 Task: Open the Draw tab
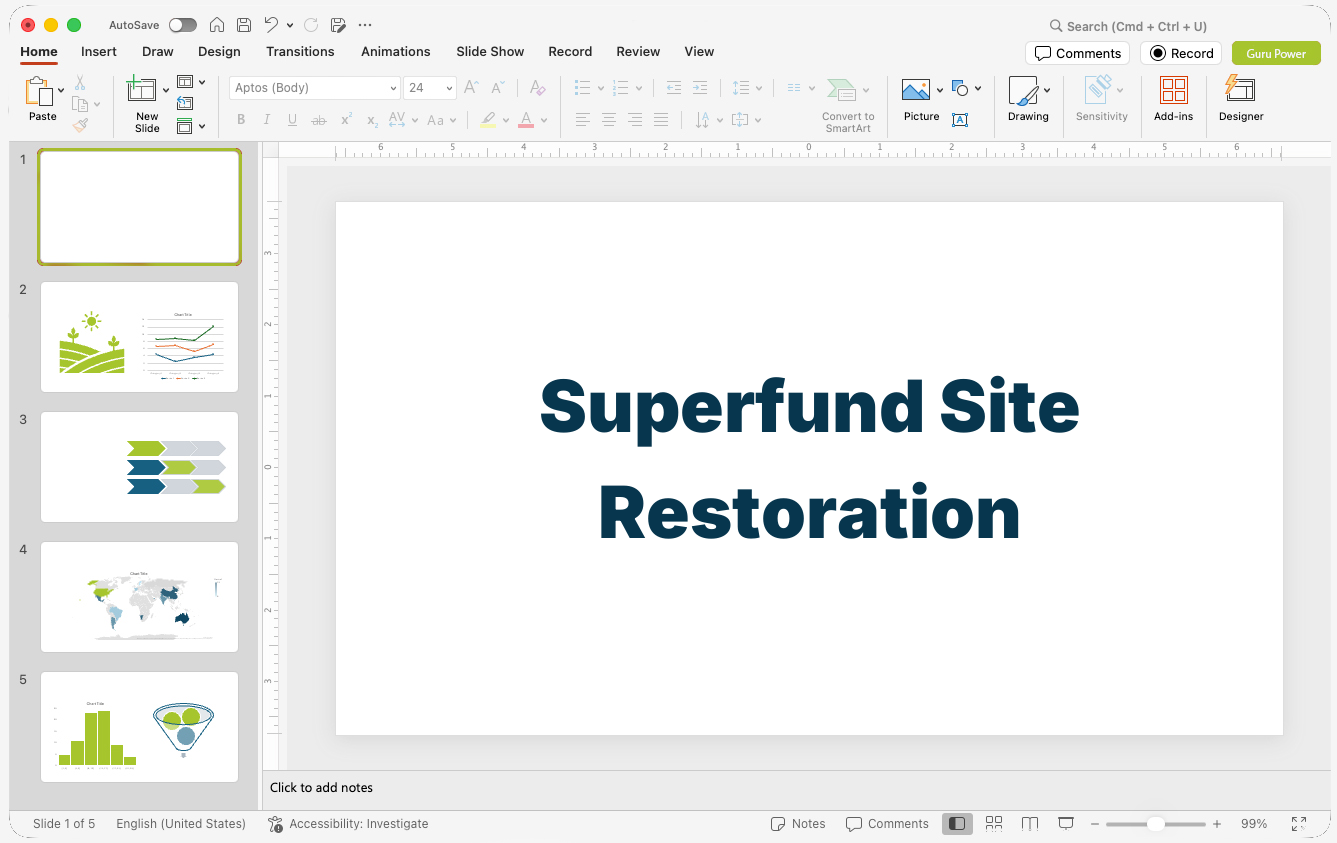157,51
